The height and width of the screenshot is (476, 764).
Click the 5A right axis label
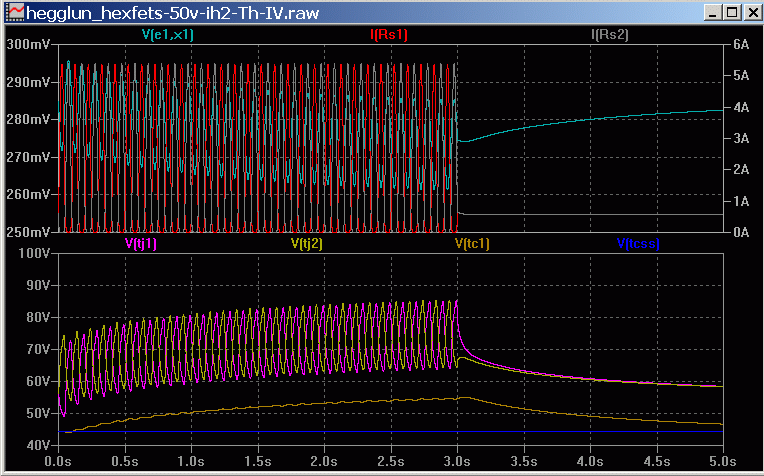pyautogui.click(x=741, y=76)
